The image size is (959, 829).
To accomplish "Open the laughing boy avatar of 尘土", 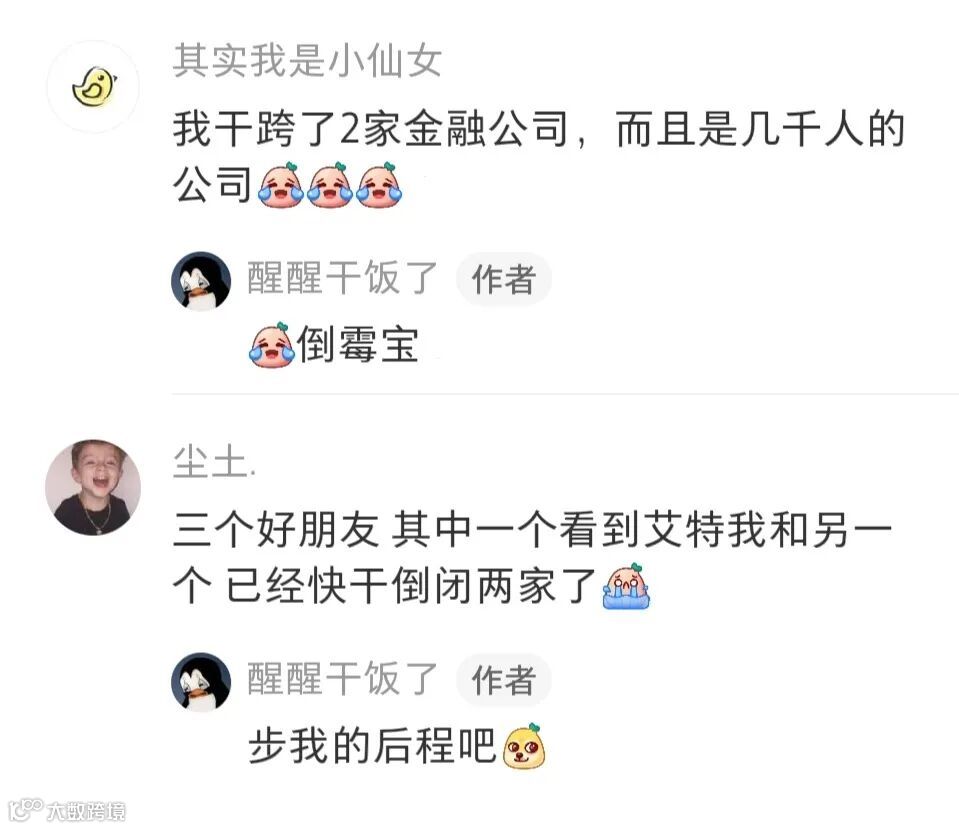I will (93, 487).
